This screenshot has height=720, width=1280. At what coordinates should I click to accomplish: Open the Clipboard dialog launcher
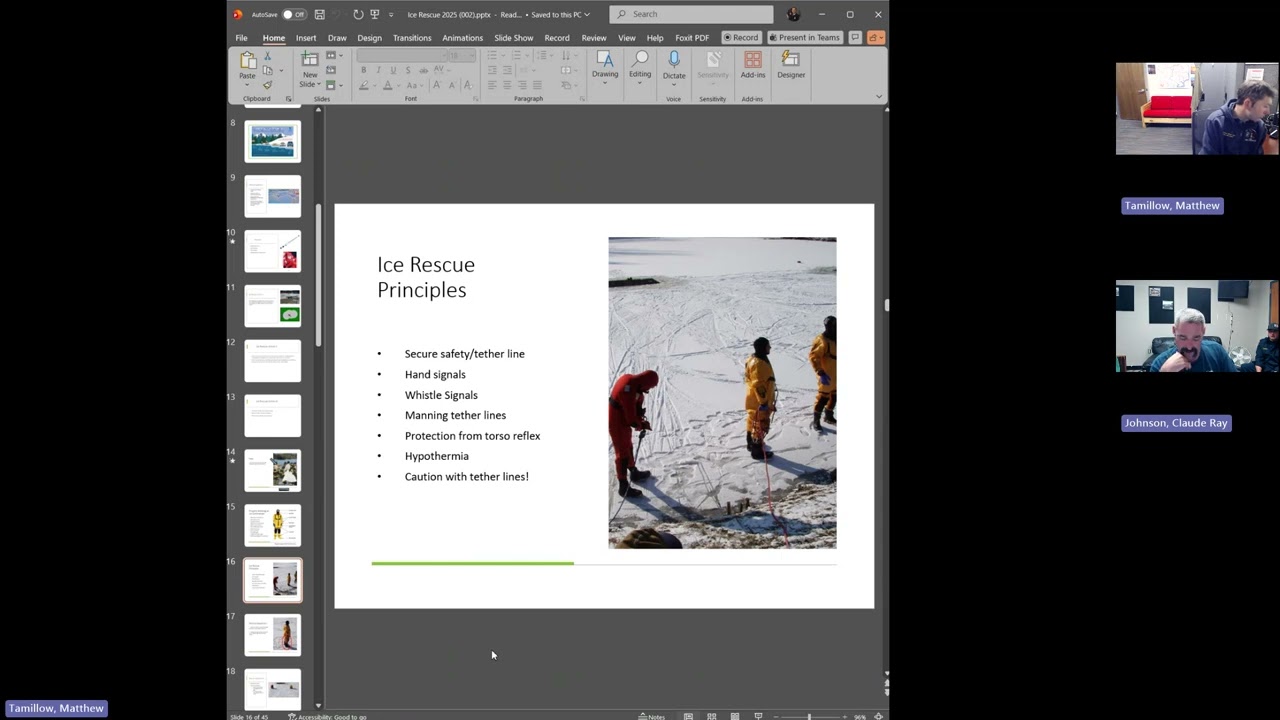coord(289,99)
